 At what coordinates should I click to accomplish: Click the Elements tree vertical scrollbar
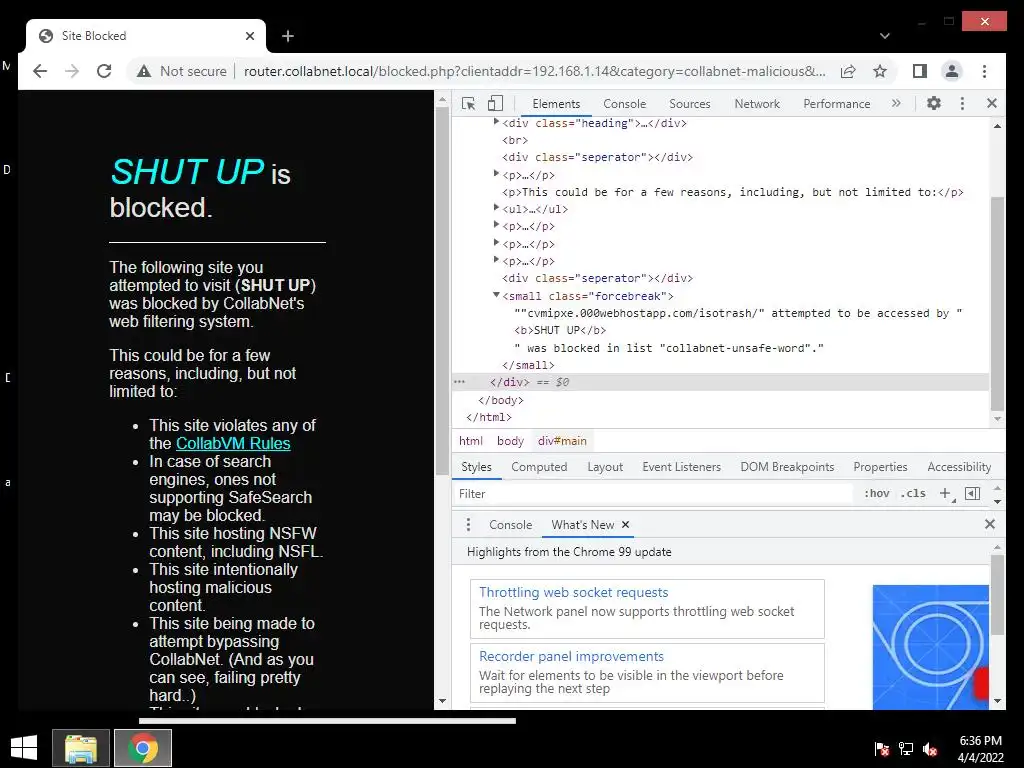point(997,304)
